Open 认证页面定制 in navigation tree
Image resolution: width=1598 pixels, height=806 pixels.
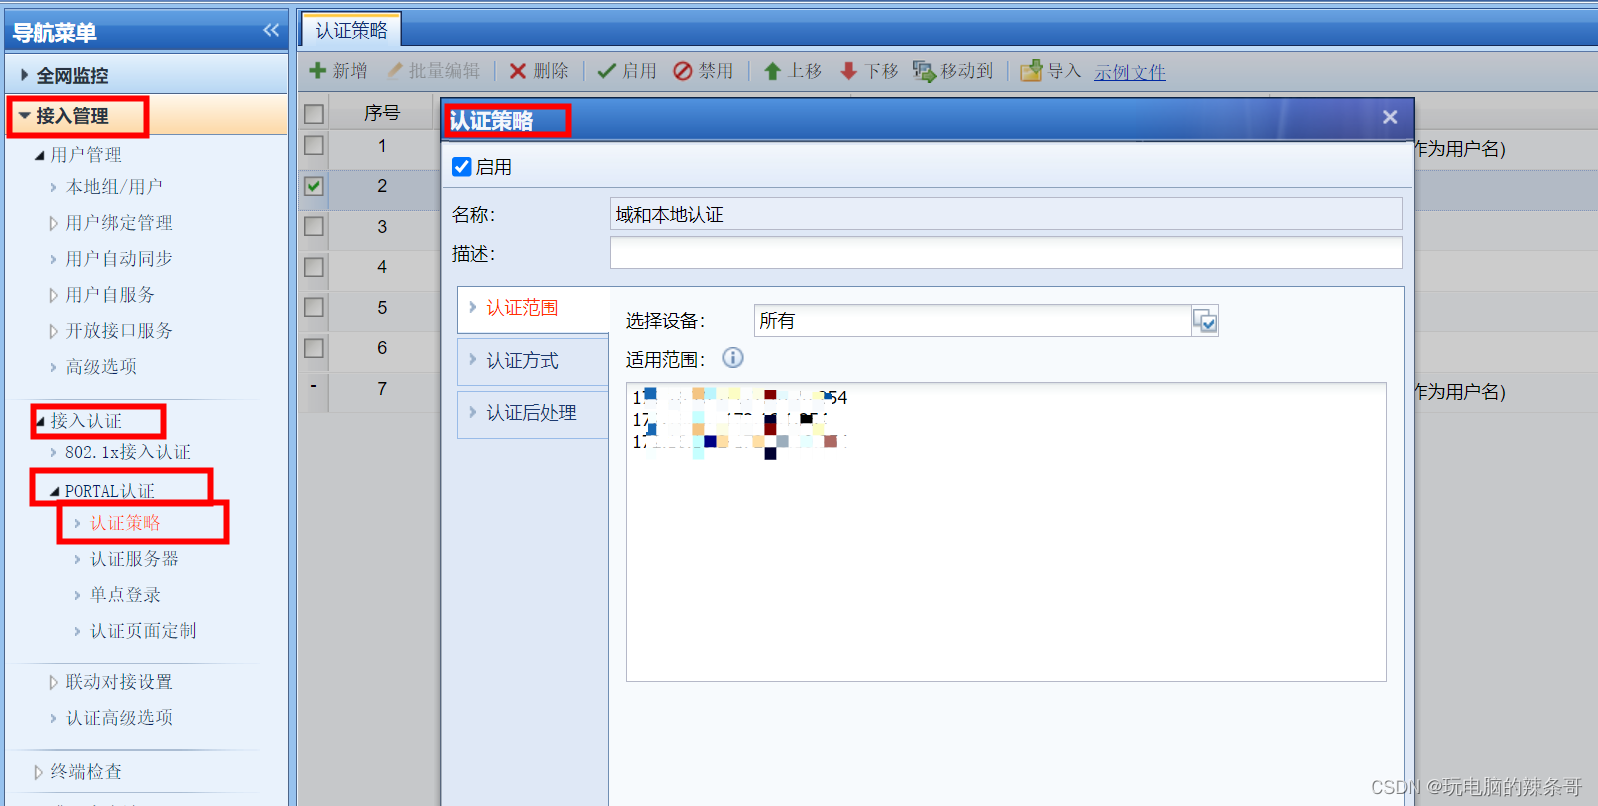tap(143, 631)
